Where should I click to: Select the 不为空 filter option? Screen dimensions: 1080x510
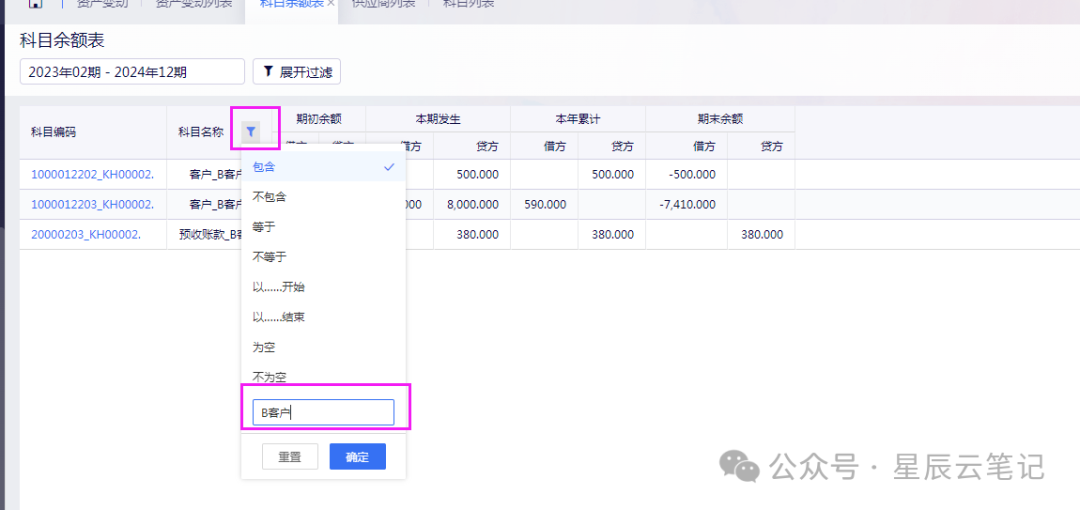click(x=323, y=377)
